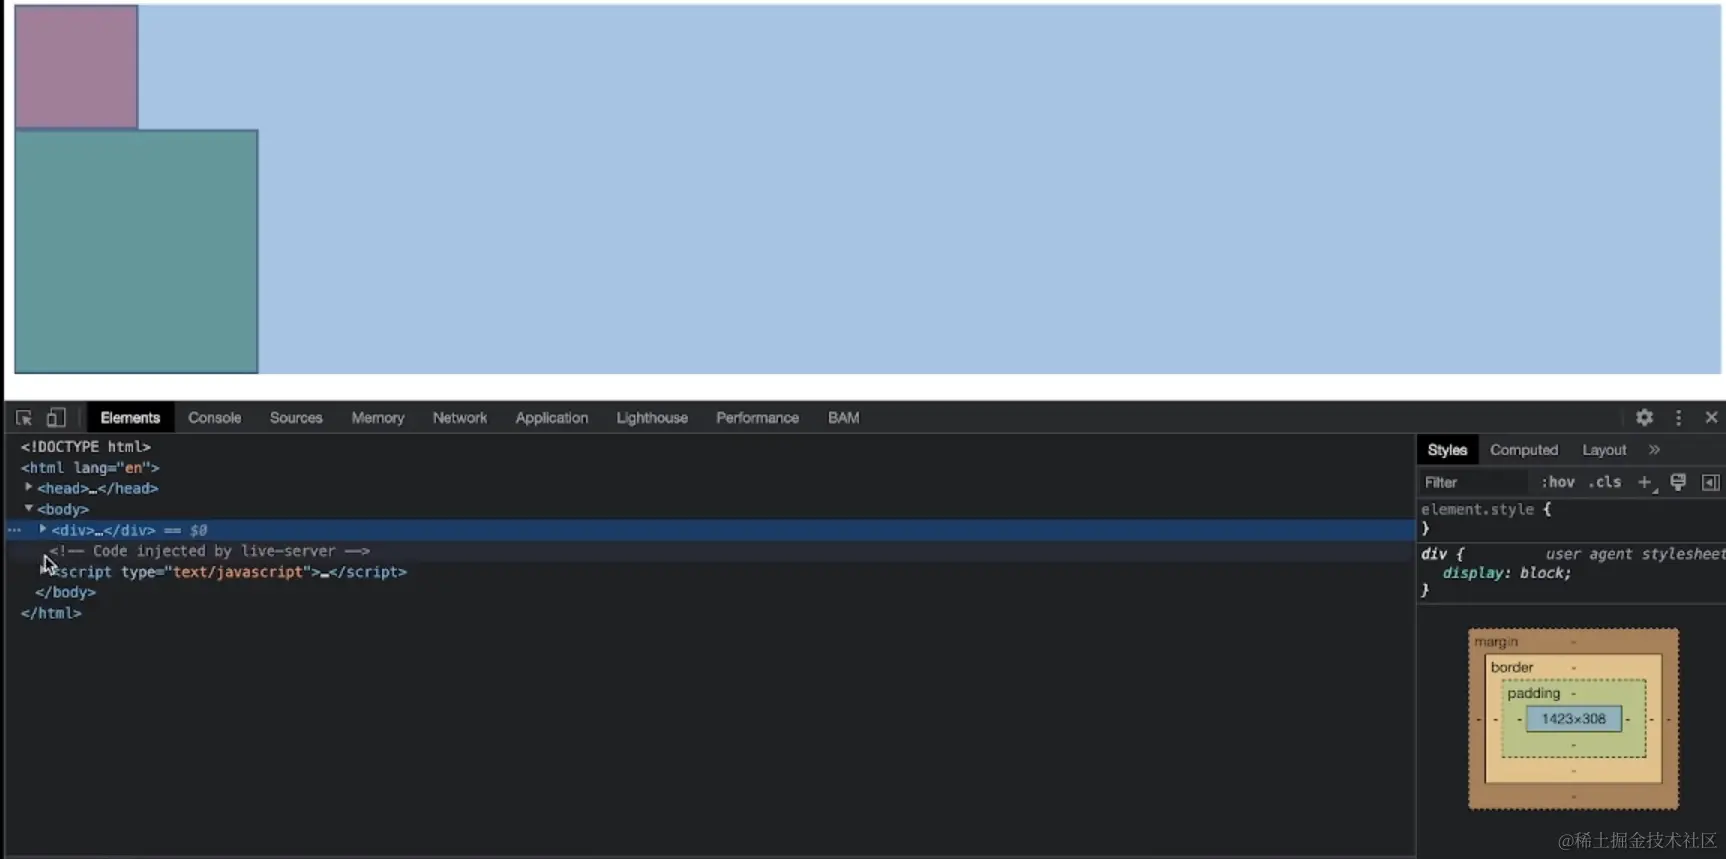This screenshot has width=1726, height=859.
Task: Open the Sources tab
Action: 296,418
